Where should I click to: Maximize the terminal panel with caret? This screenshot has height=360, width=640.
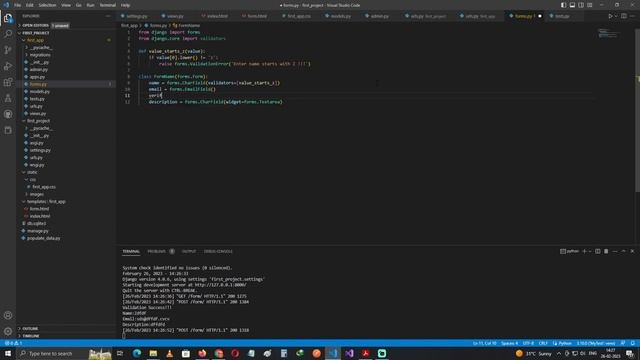pyautogui.click(x=623, y=251)
